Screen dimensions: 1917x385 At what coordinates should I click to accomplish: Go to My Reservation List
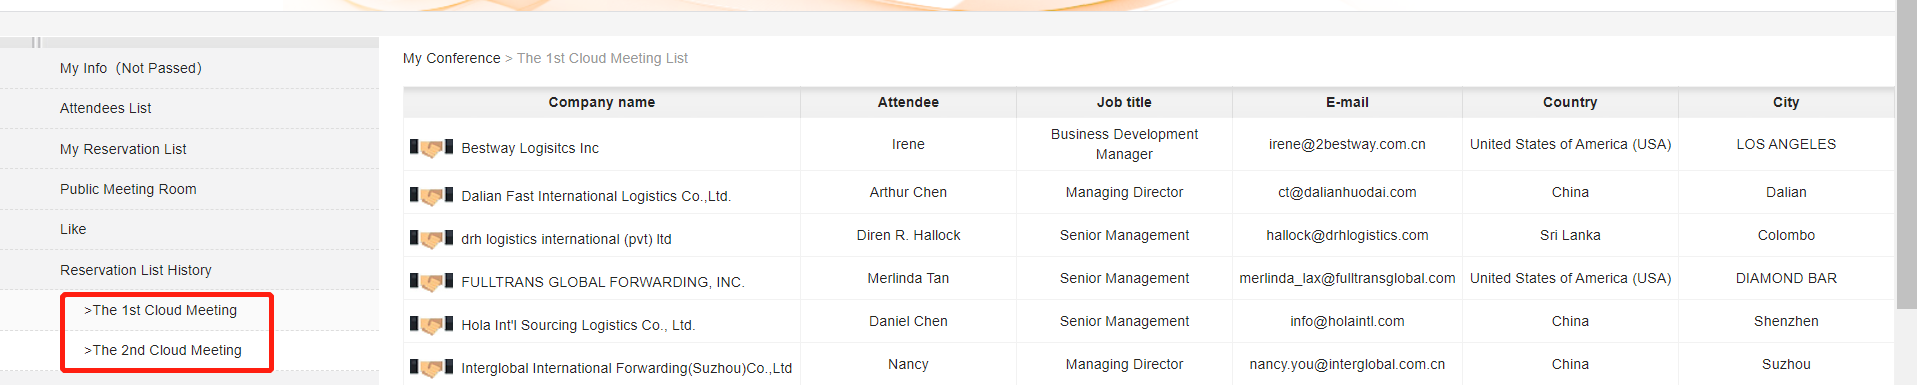[123, 149]
